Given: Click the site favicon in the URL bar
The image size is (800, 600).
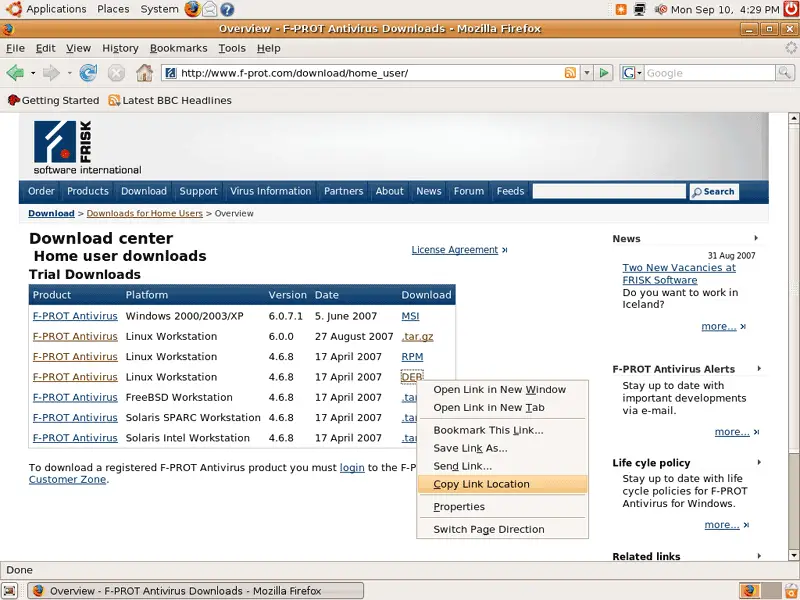Looking at the screenshot, I should (171, 73).
